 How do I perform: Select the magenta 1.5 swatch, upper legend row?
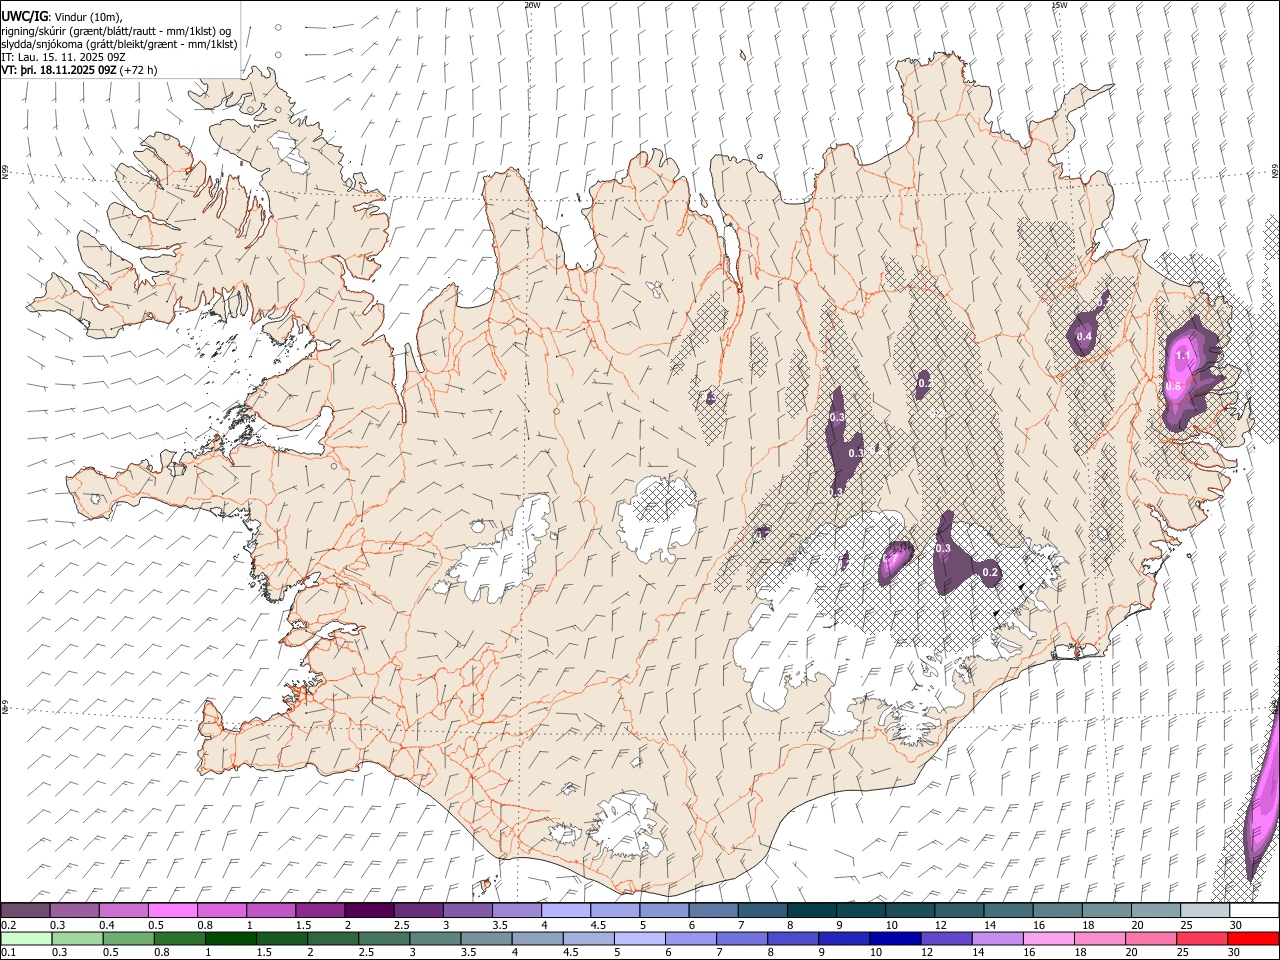(x=320, y=910)
